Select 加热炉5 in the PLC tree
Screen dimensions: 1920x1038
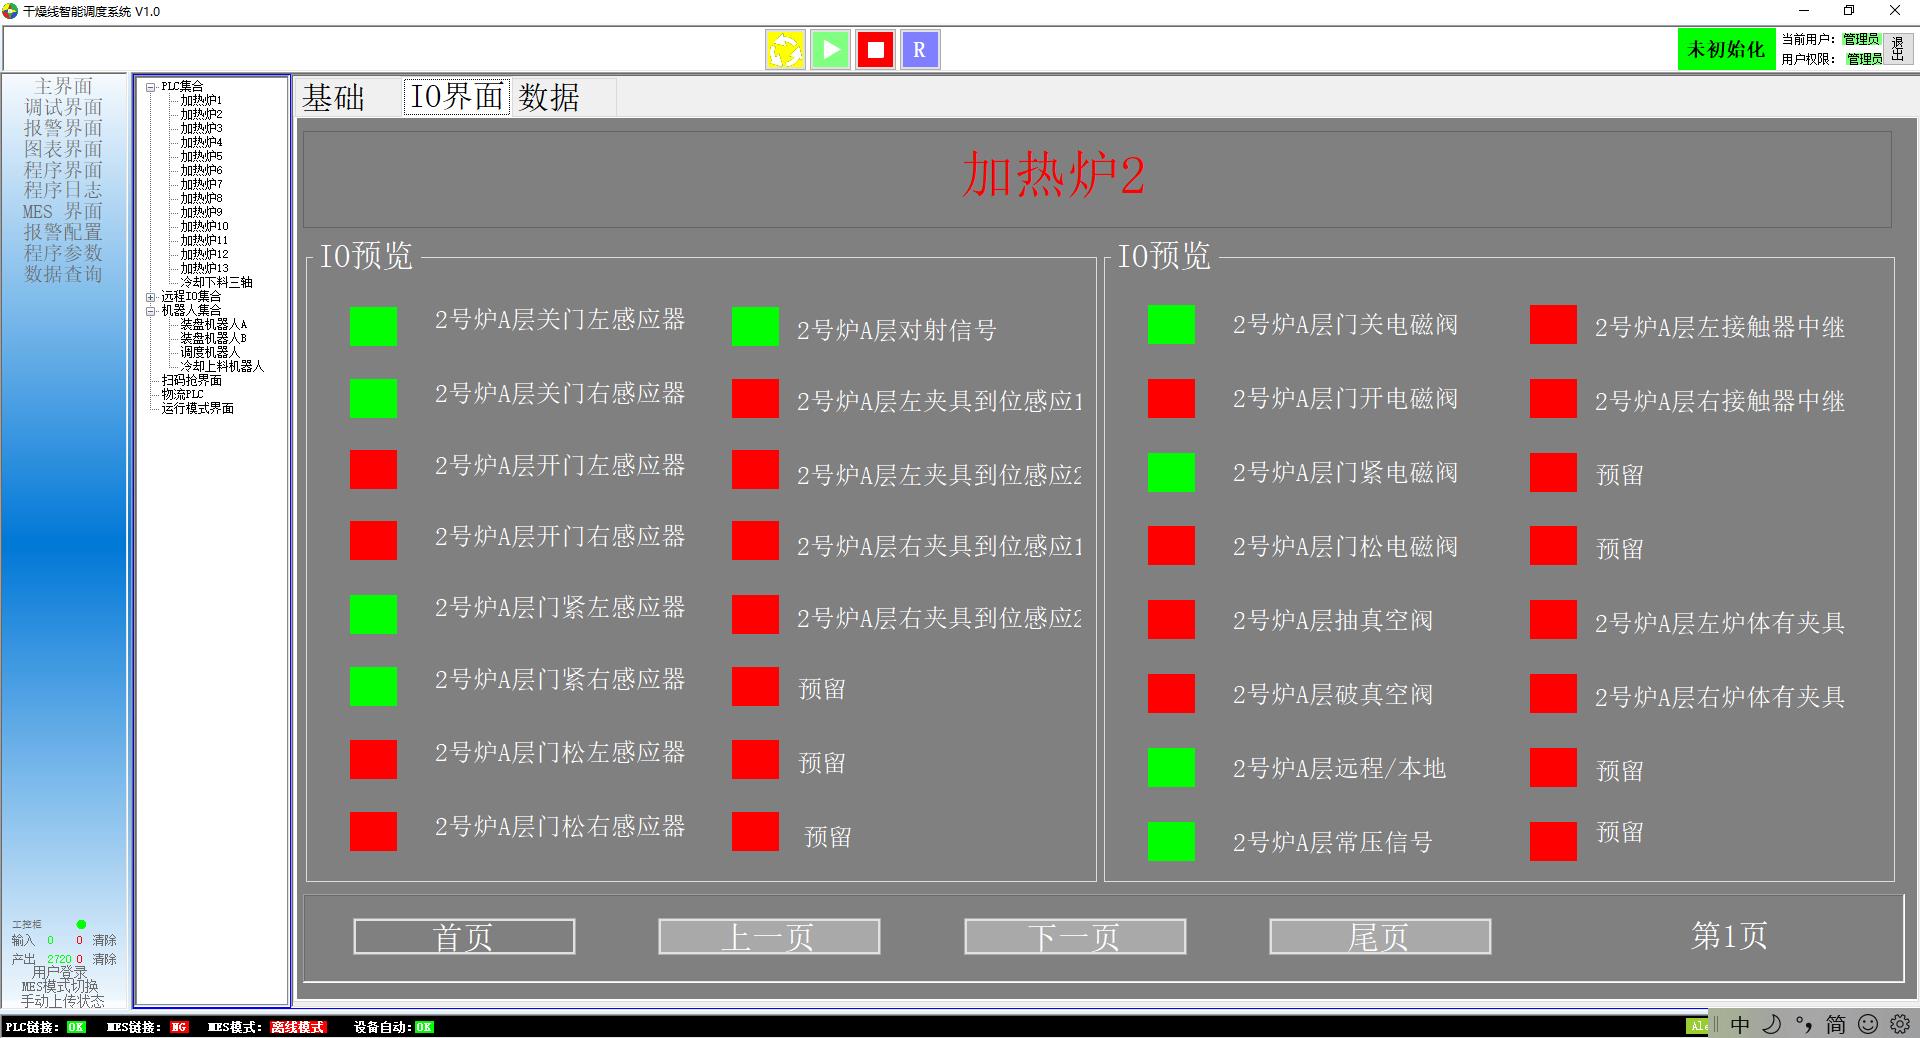pos(201,157)
